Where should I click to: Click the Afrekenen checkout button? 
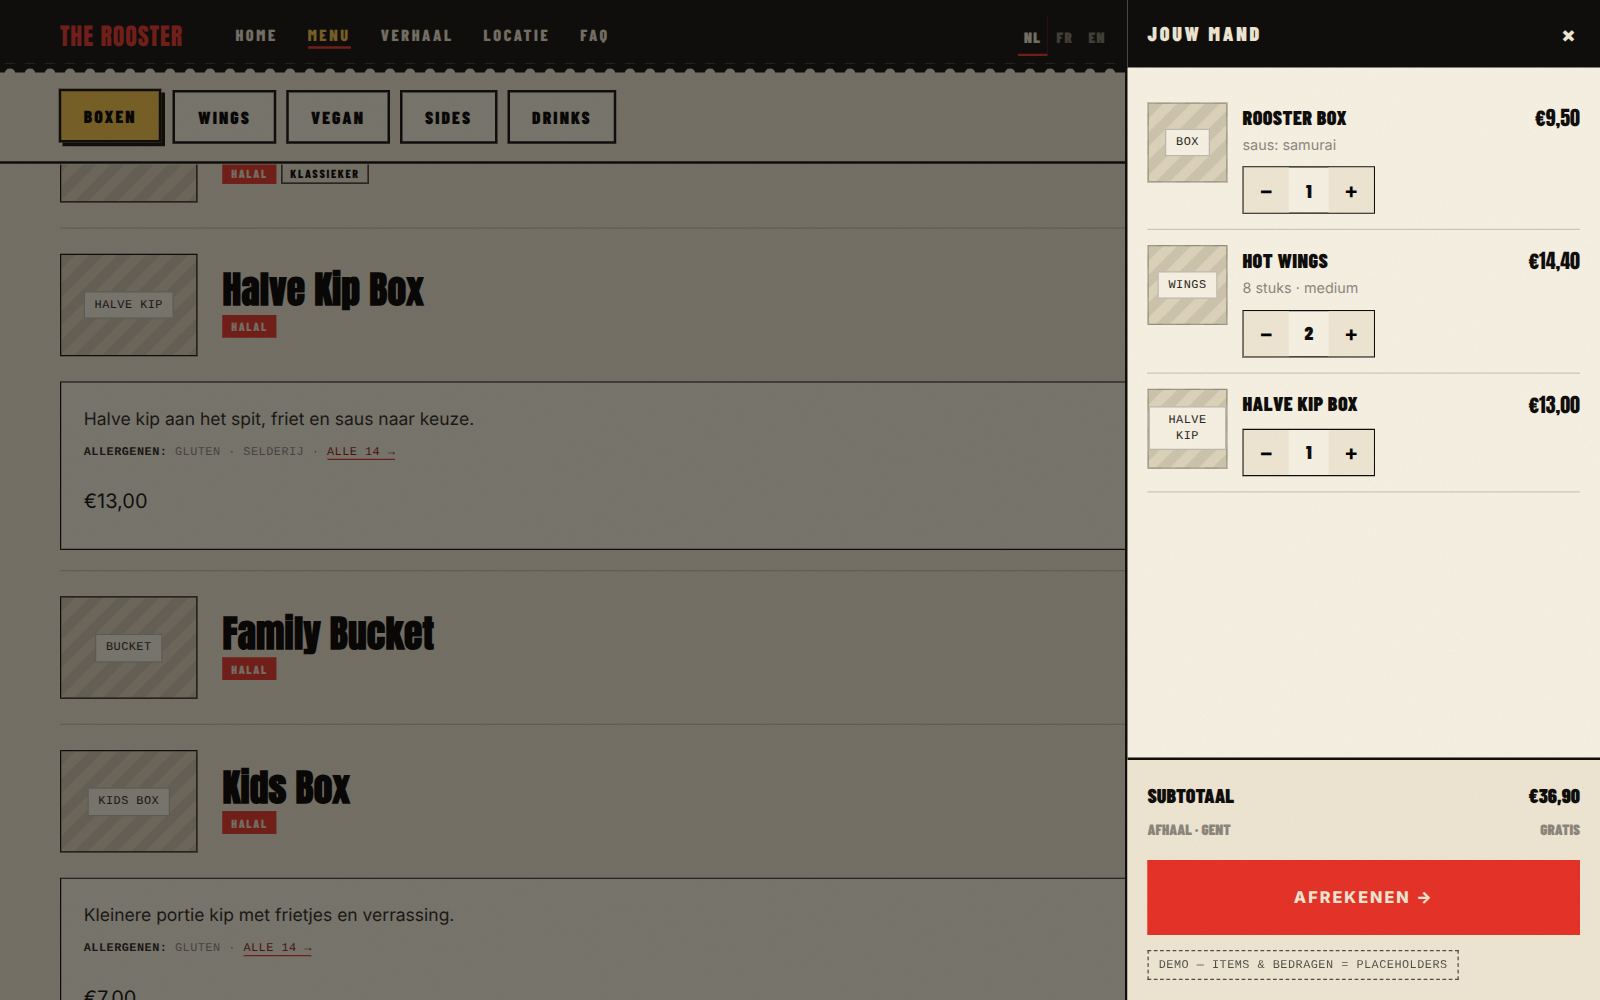click(x=1363, y=897)
